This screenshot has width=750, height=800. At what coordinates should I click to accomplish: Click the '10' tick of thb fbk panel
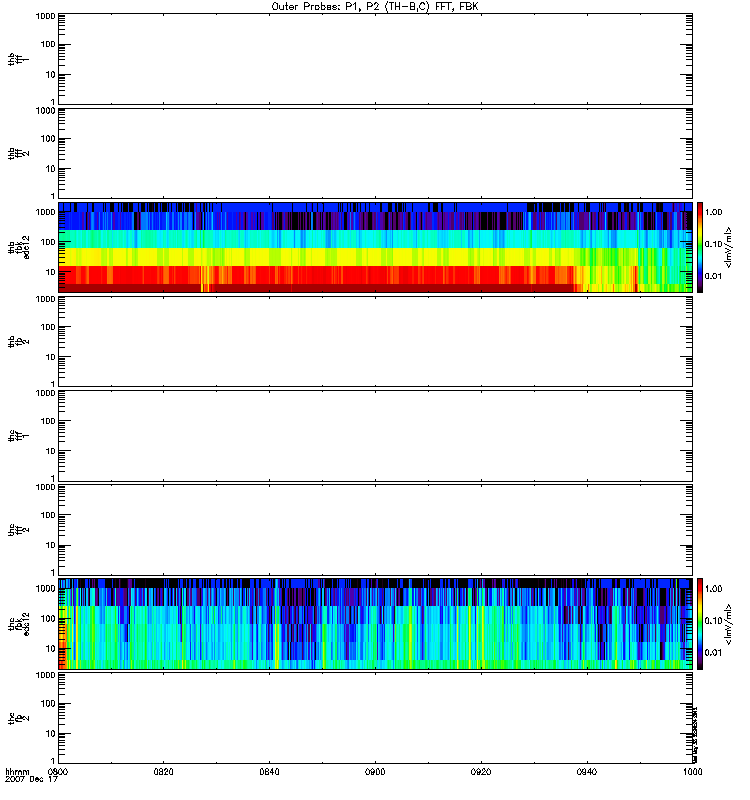51,272
